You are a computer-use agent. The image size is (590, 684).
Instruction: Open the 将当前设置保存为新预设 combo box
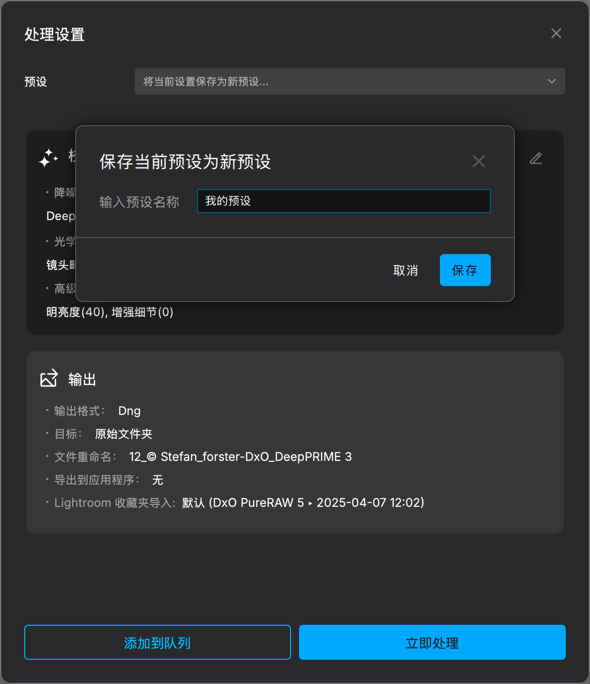click(x=350, y=81)
